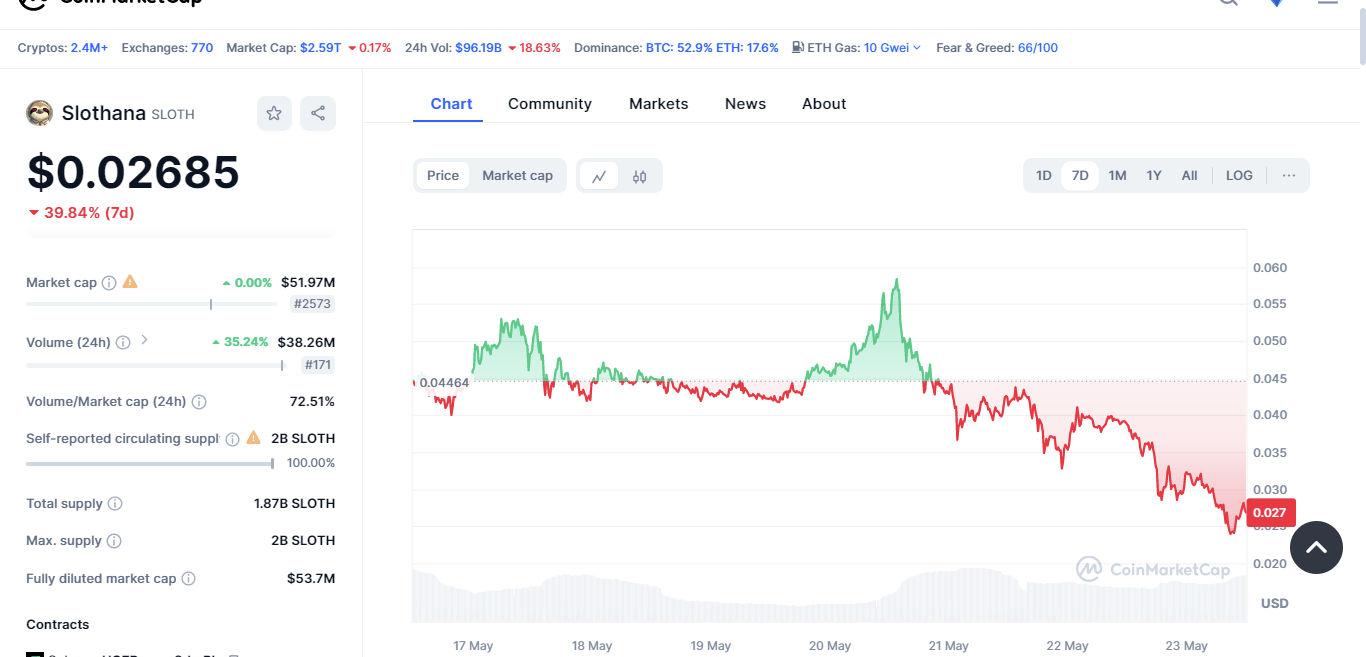This screenshot has height=657, width=1366.
Task: Click the $38.26M volume value
Action: click(x=306, y=342)
